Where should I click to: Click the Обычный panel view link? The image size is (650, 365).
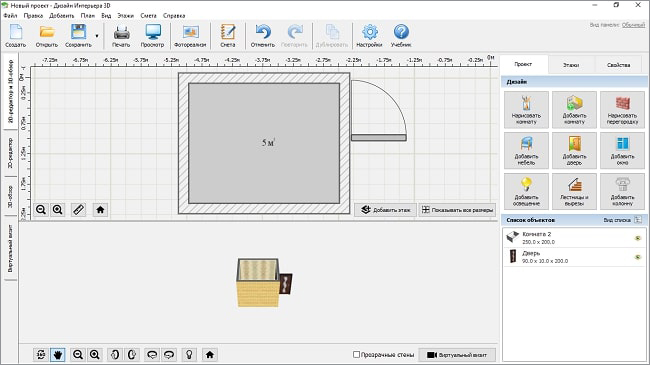coord(633,25)
